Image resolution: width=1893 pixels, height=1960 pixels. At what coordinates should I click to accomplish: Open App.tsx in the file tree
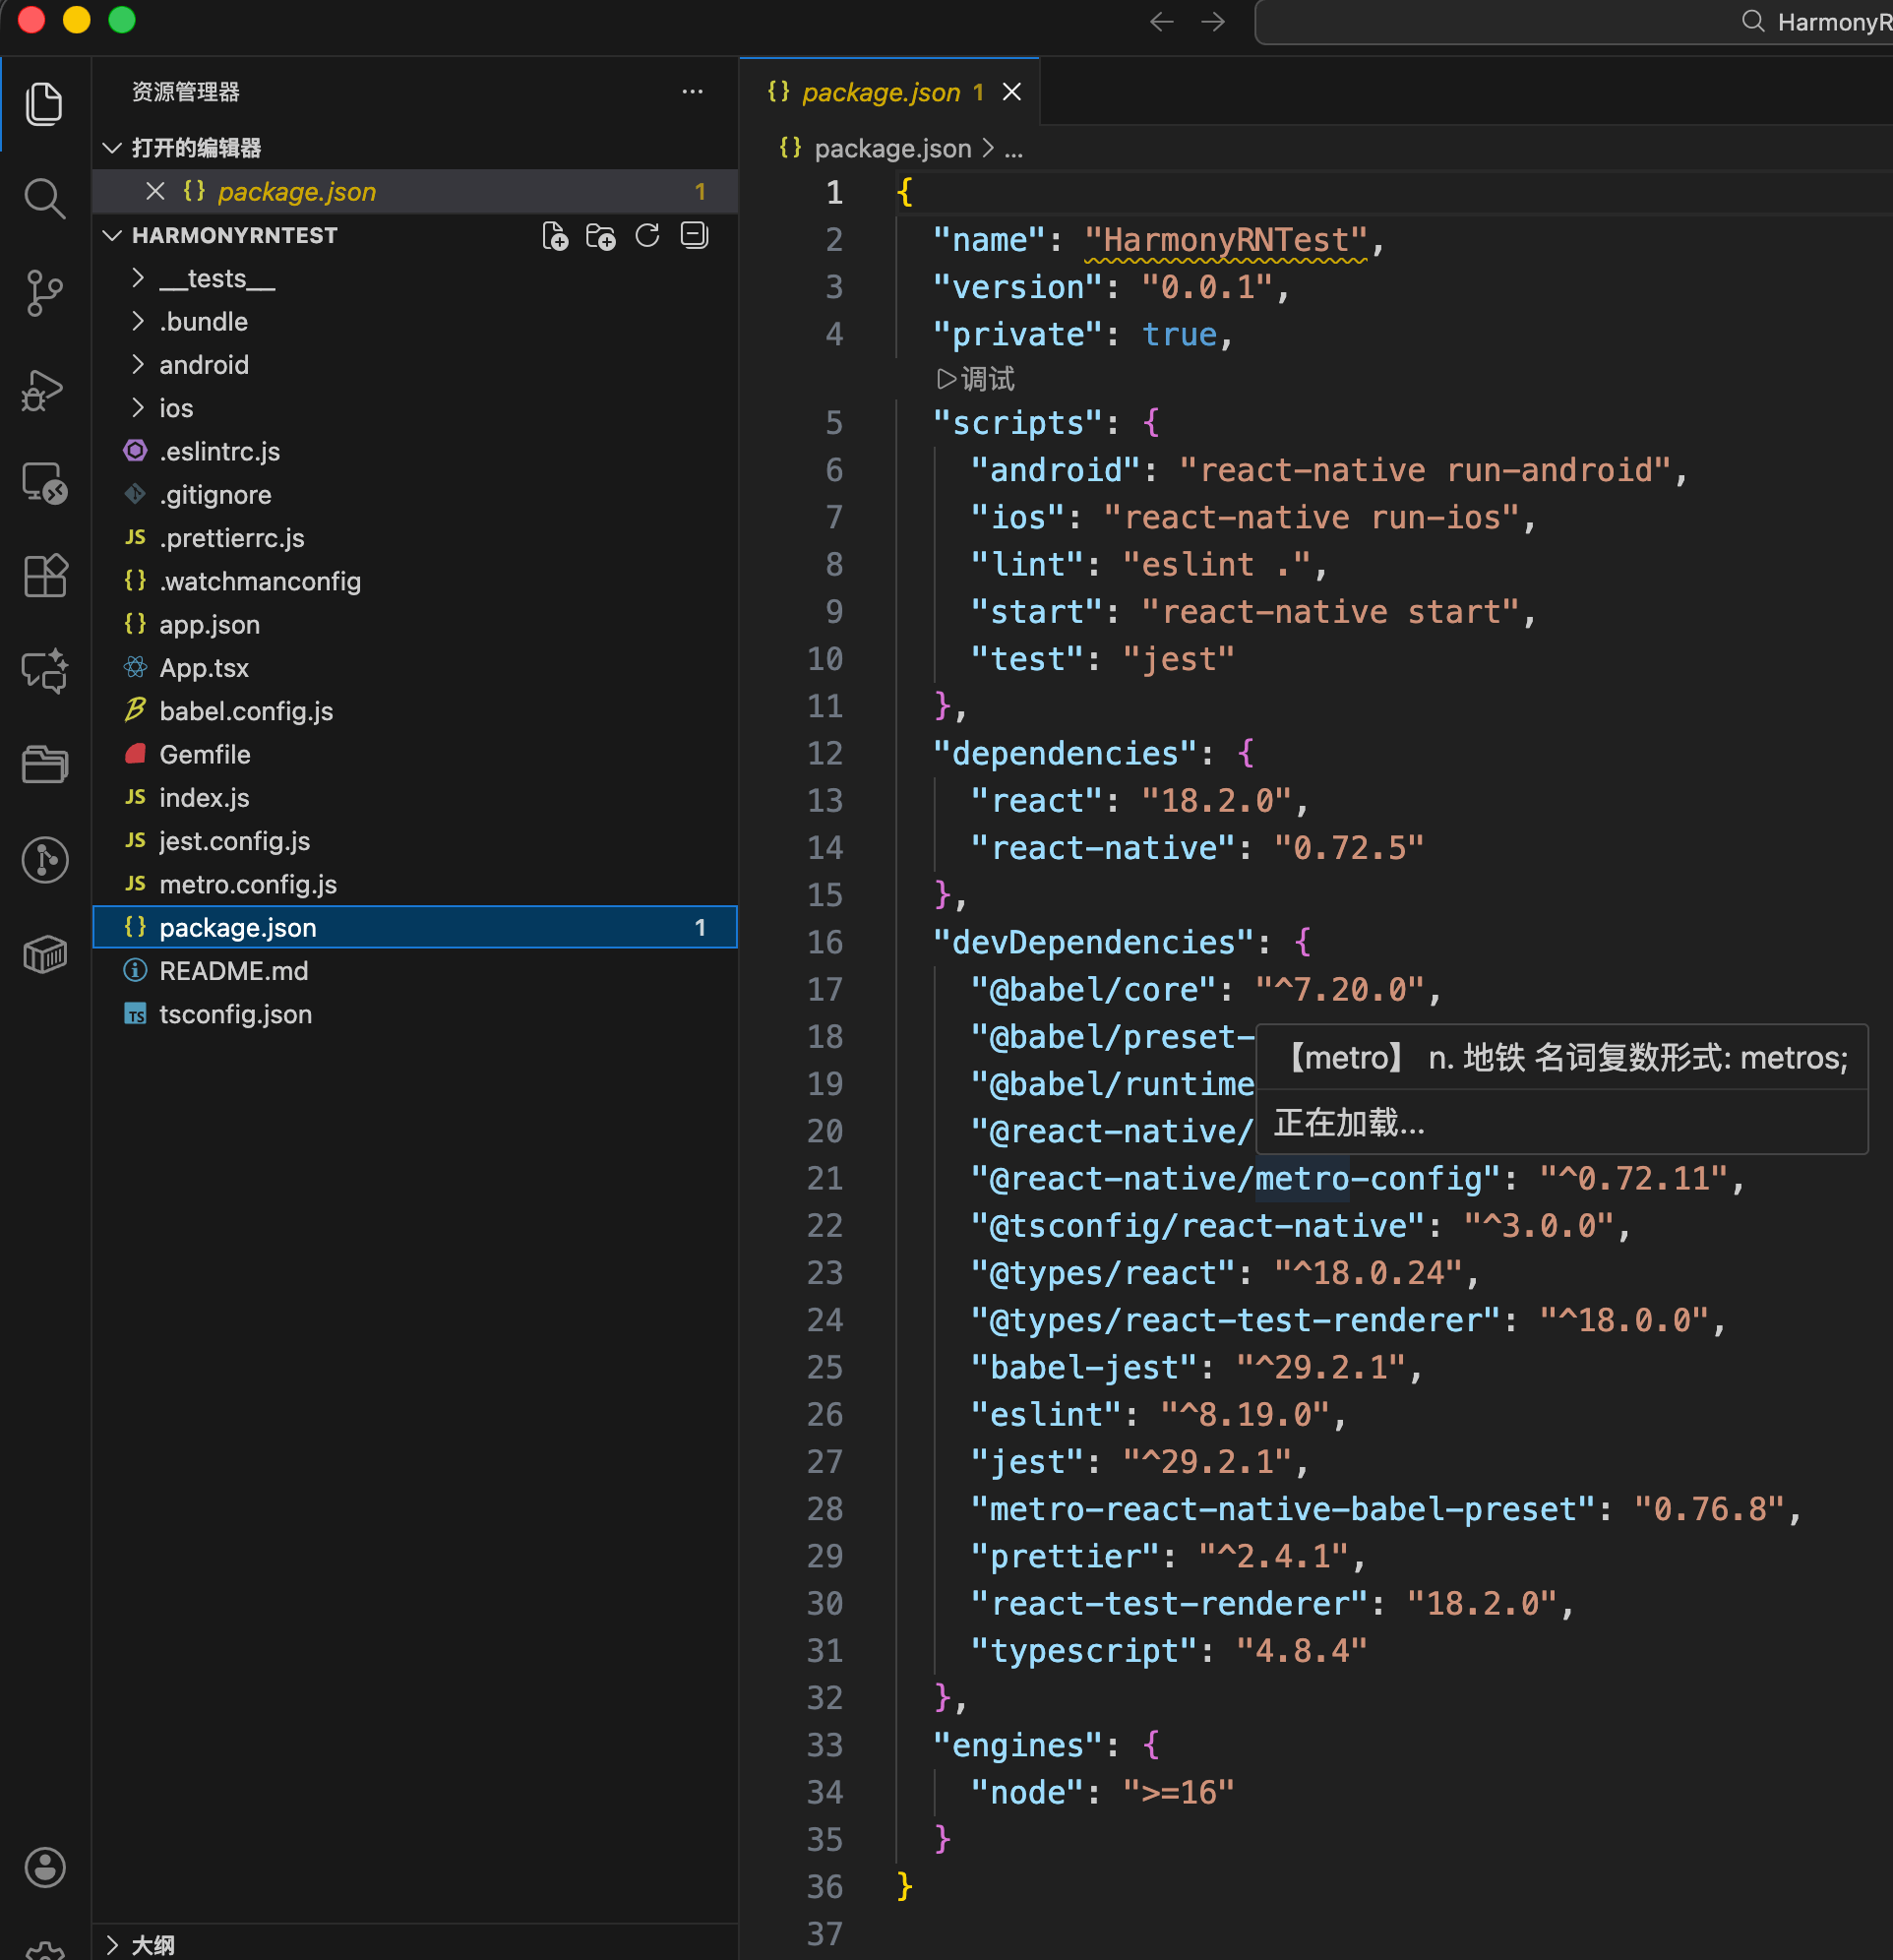(x=204, y=668)
